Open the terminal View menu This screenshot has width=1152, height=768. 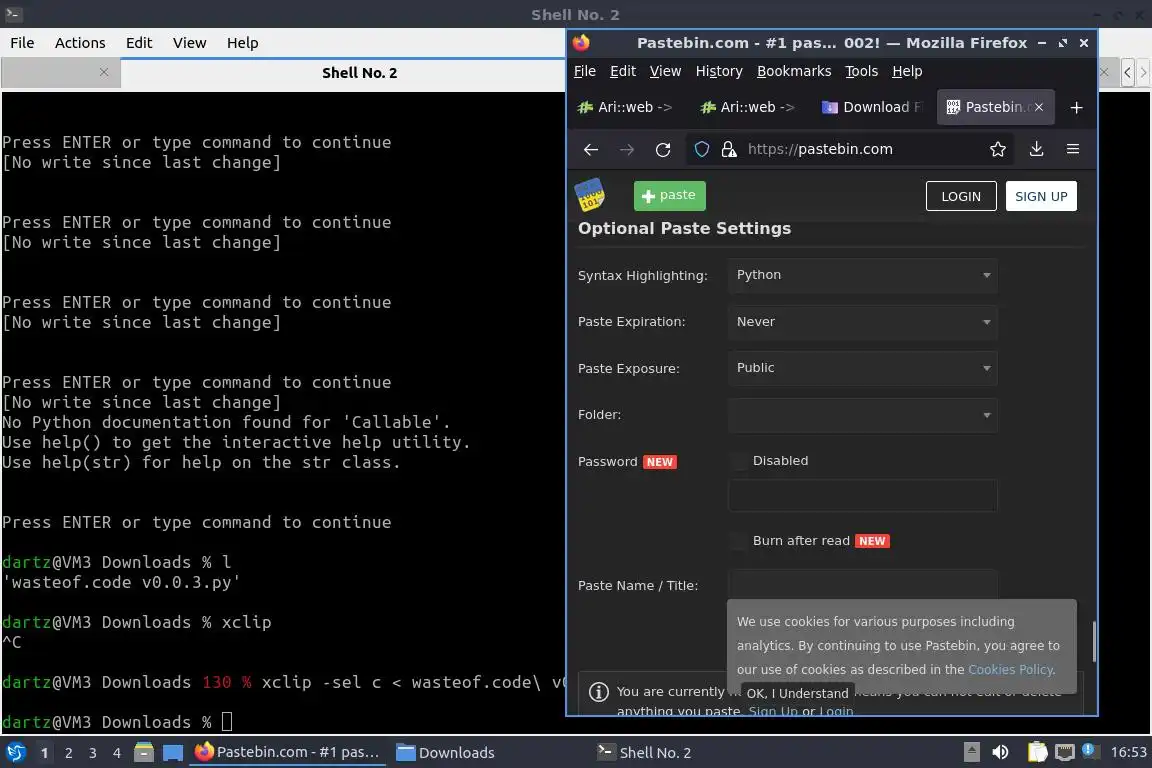click(x=190, y=43)
